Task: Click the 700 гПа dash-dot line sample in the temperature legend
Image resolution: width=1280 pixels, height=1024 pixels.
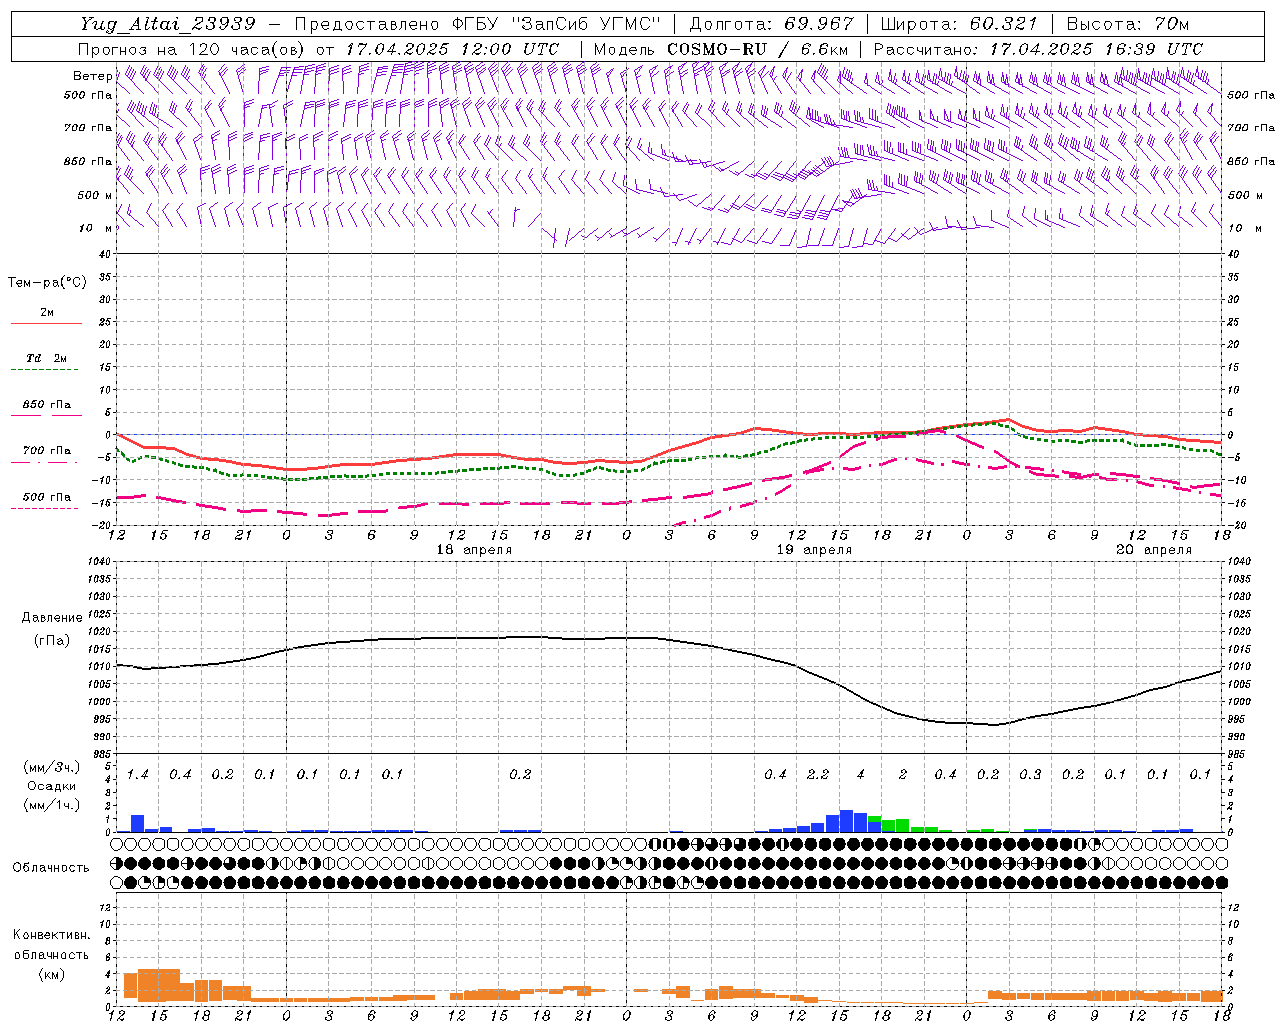Action: click(x=44, y=462)
